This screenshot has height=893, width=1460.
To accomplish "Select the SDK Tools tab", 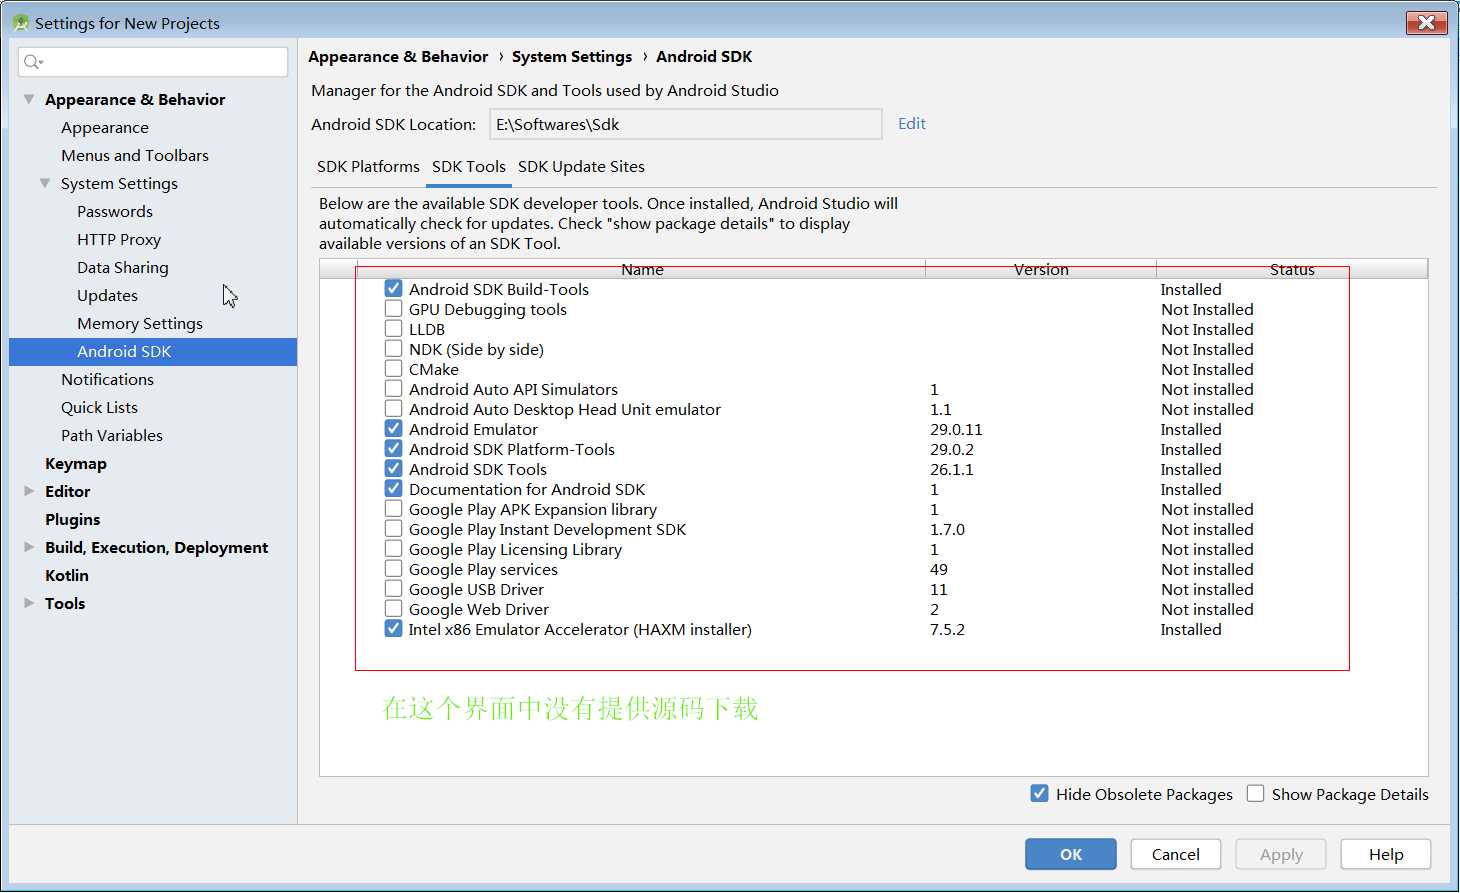I will 469,167.
